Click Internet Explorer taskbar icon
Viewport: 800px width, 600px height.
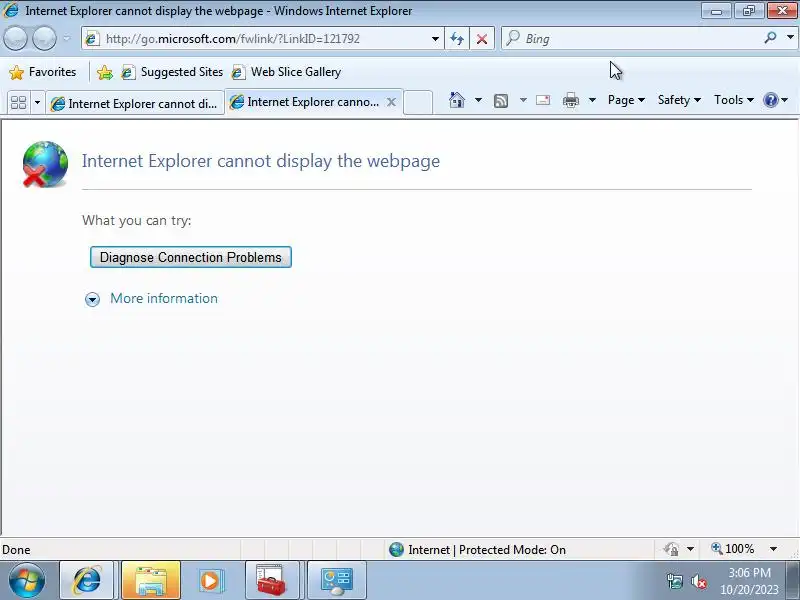click(x=87, y=580)
